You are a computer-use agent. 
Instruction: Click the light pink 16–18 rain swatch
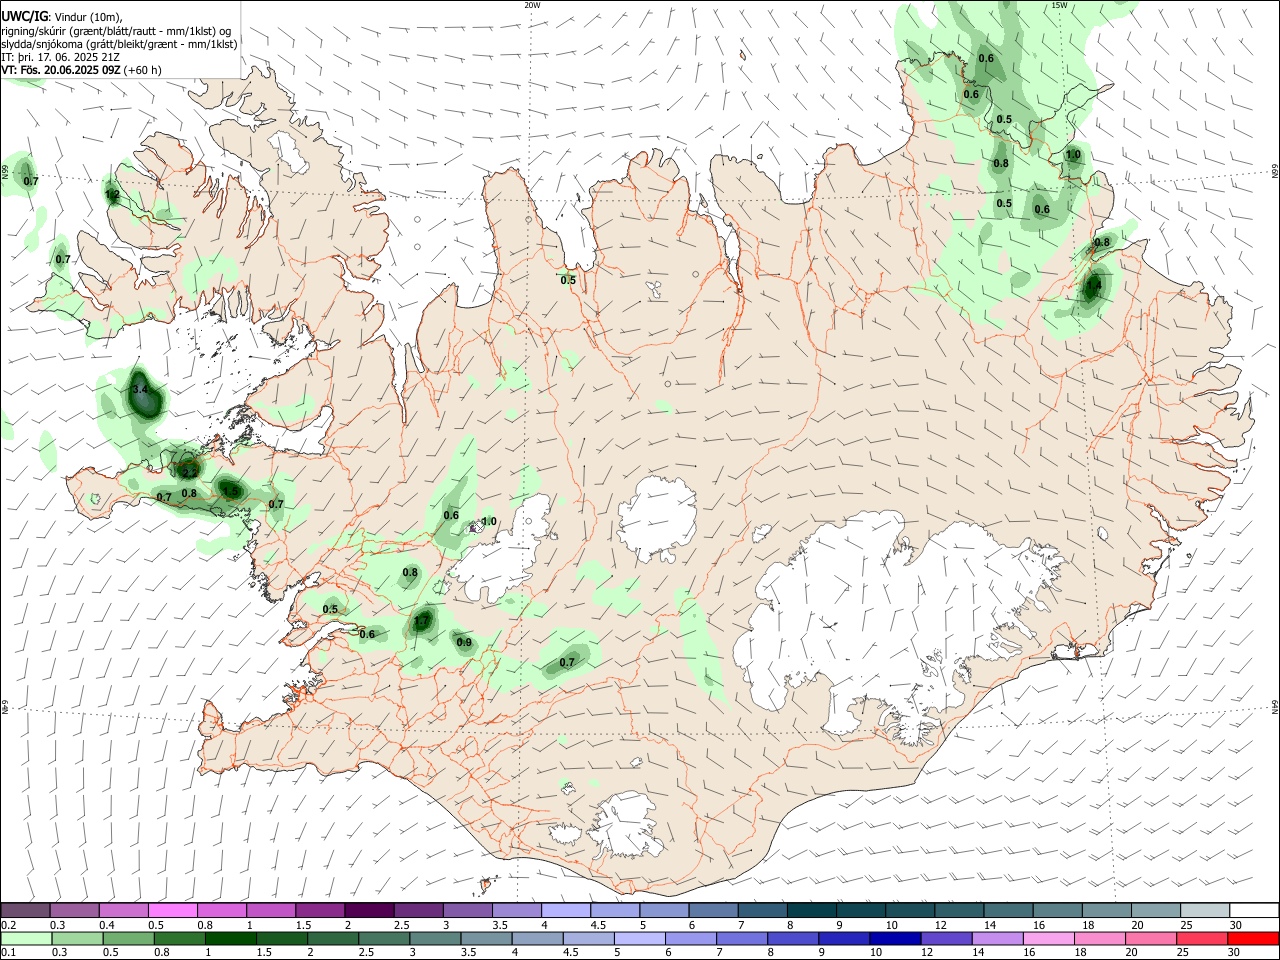[x=1047, y=938]
